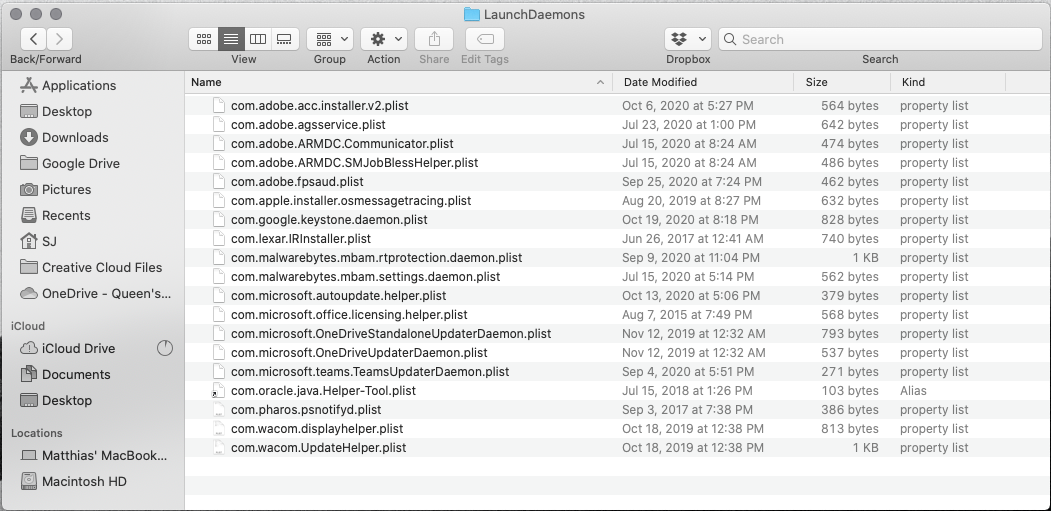The image size is (1051, 511).
Task: Click the Share toolbar button
Action: click(434, 39)
